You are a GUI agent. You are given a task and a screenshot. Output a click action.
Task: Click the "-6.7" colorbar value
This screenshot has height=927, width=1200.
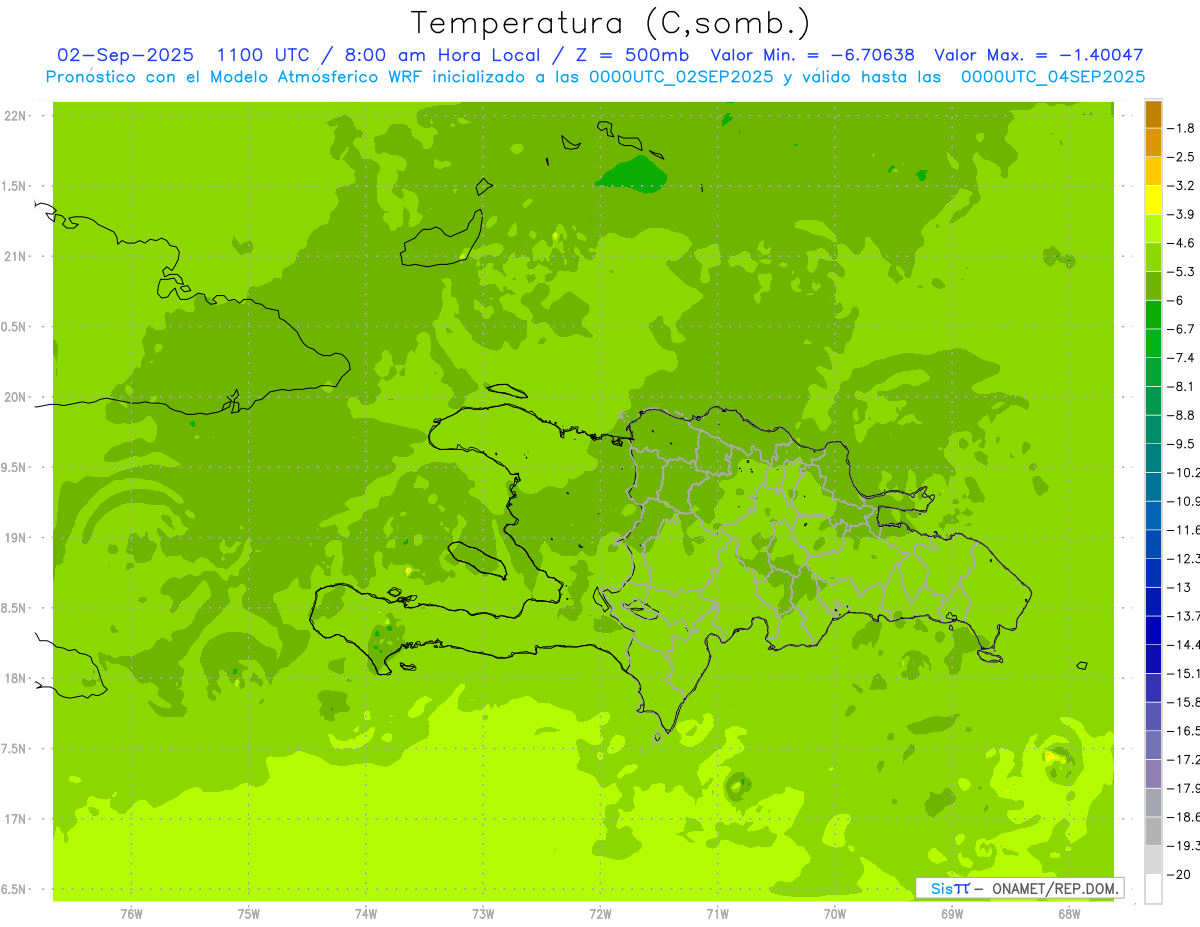[1182, 329]
